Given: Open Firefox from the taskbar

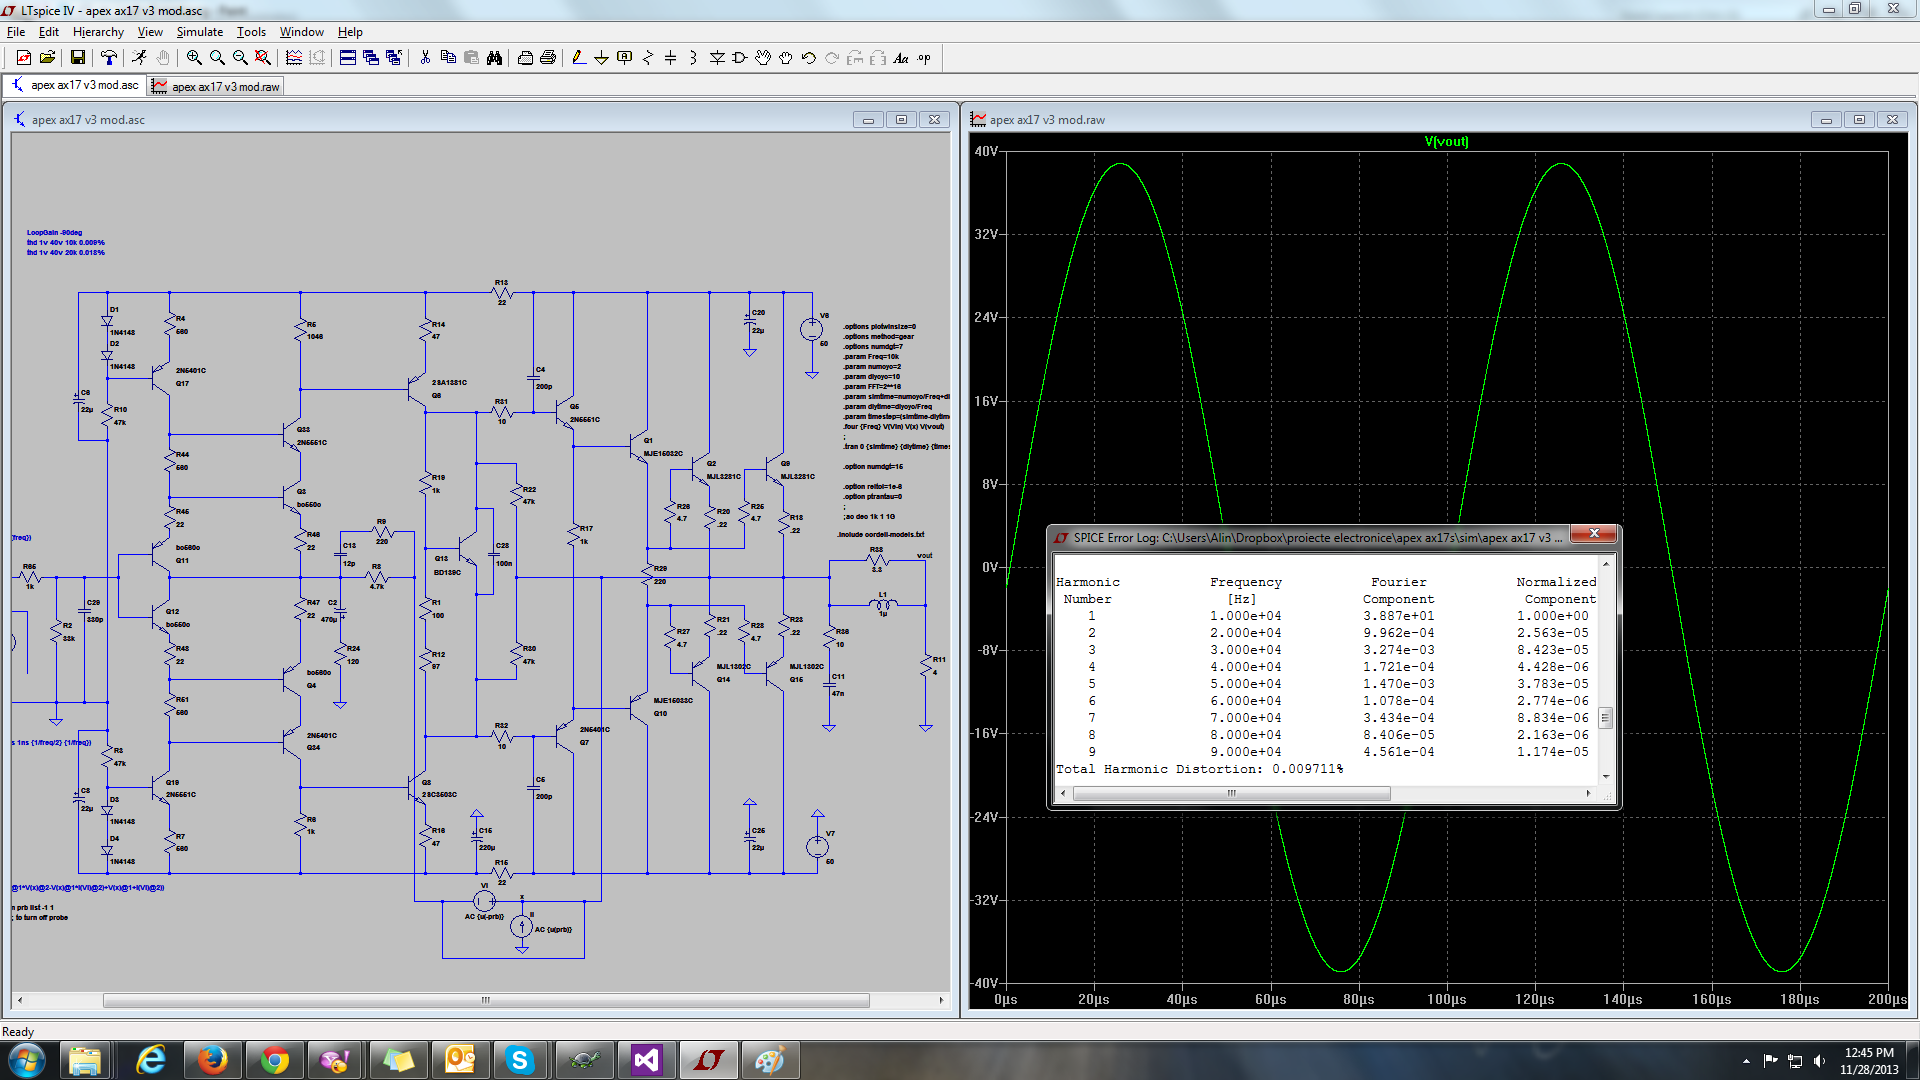Looking at the screenshot, I should (x=212, y=1060).
